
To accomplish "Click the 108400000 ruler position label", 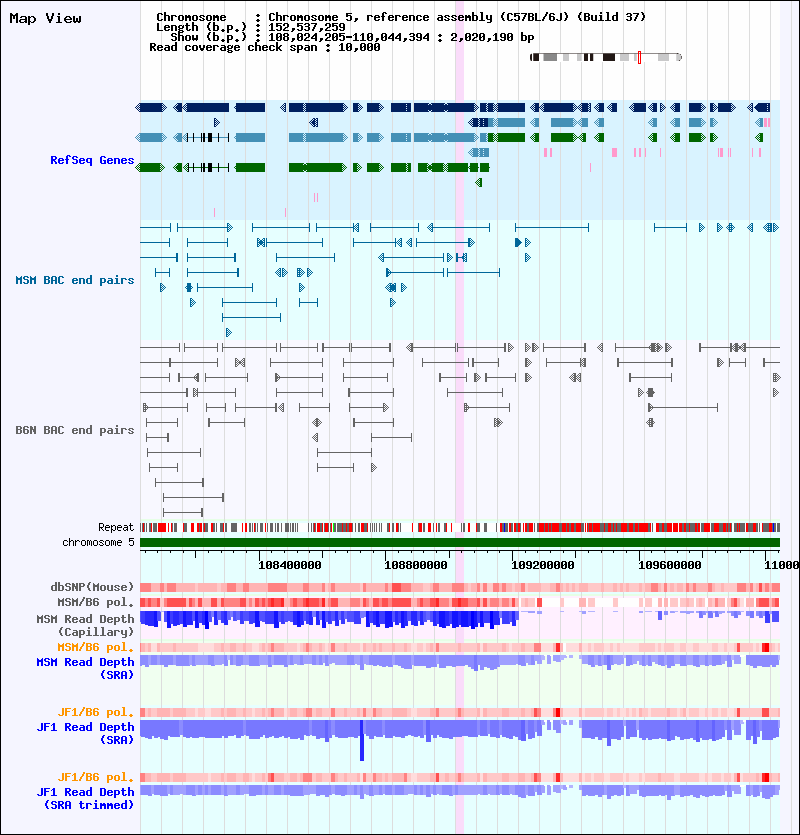I will coord(290,565).
